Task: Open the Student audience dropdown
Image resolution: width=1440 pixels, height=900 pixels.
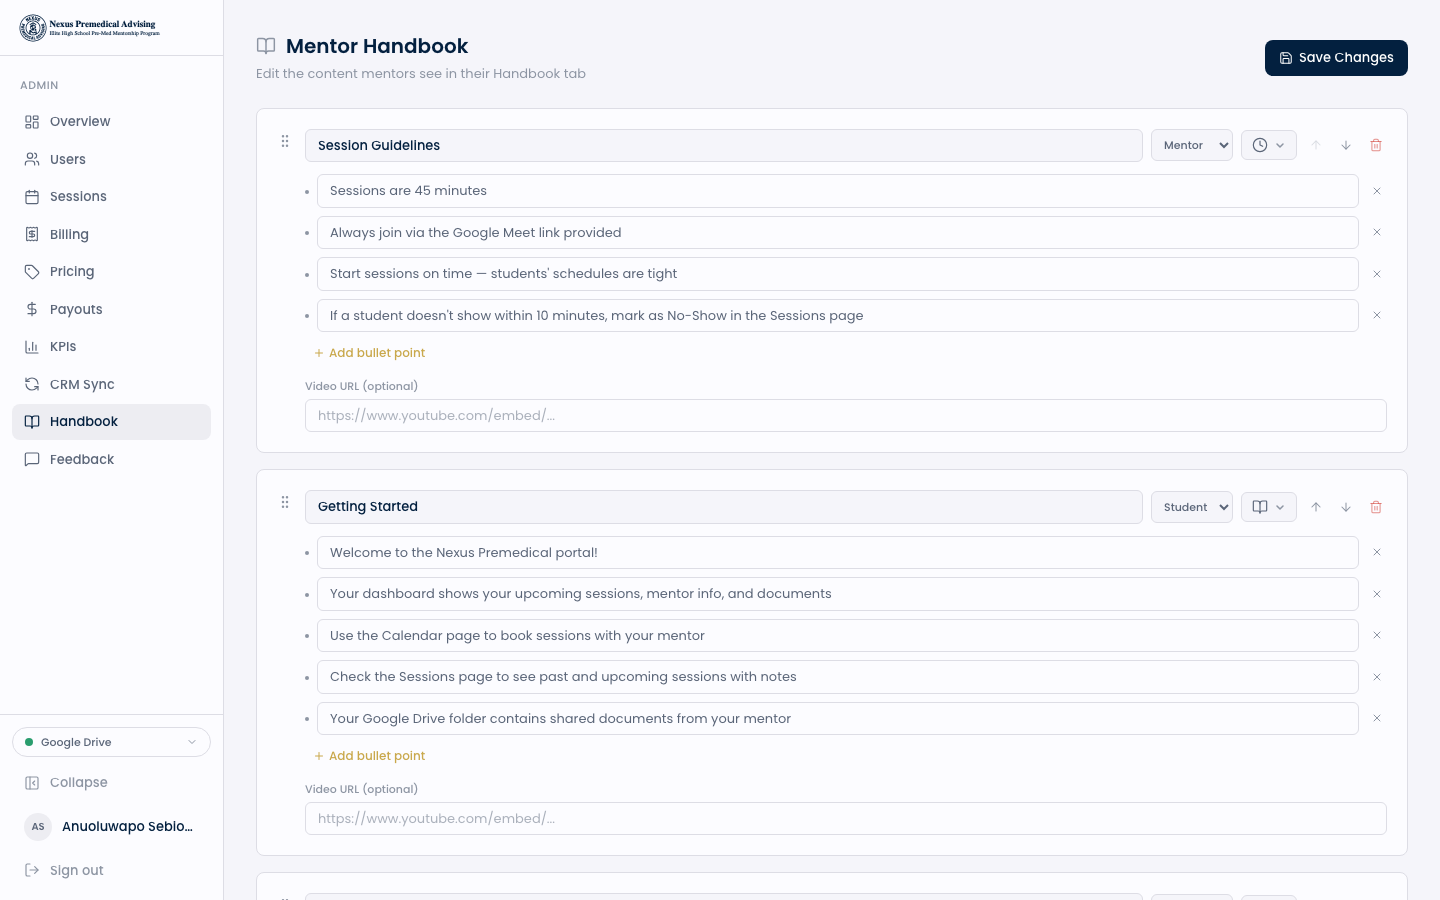Action: 1192,507
